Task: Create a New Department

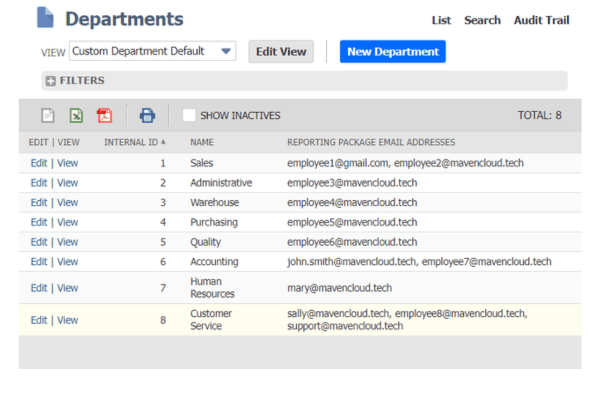Action: click(x=393, y=51)
